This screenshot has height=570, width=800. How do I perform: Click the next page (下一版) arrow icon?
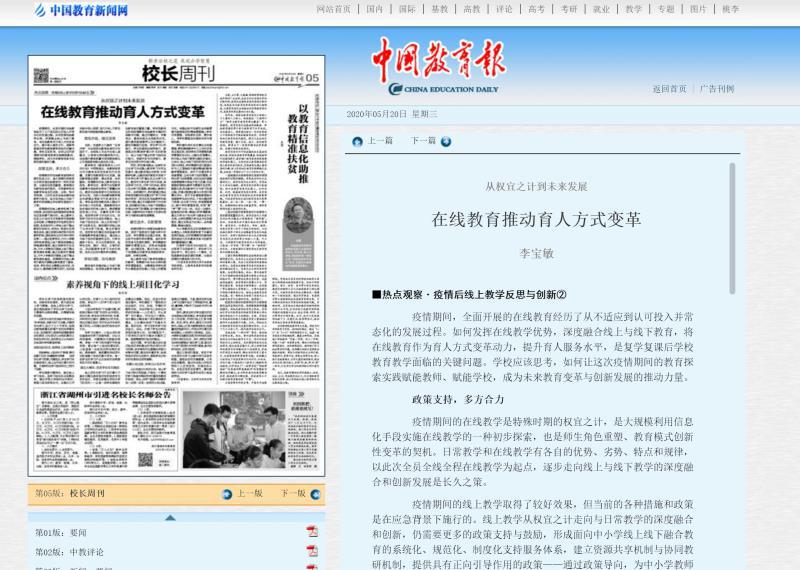(x=315, y=493)
